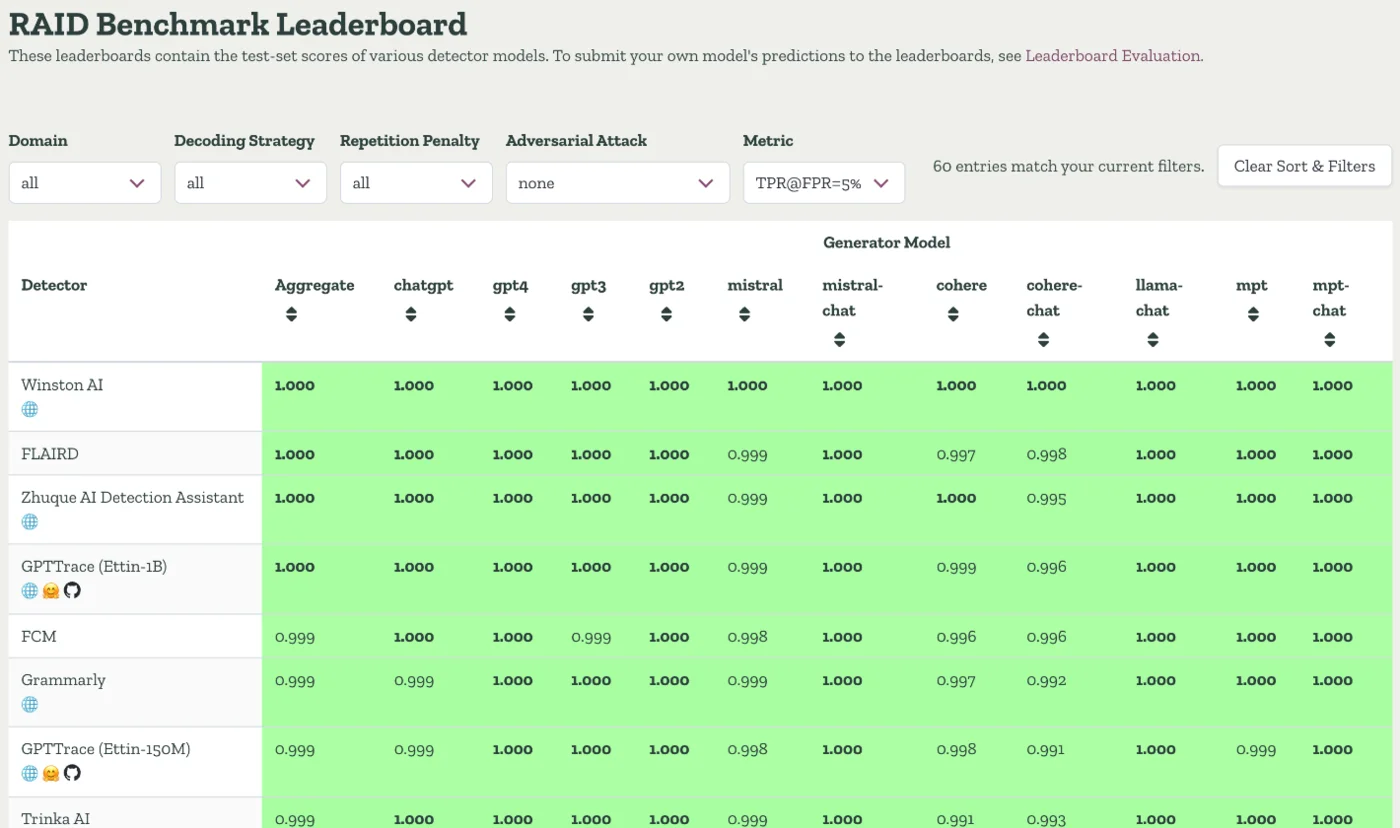Sort by gpt2 column arrows
This screenshot has width=1400, height=828.
pyautogui.click(x=666, y=314)
